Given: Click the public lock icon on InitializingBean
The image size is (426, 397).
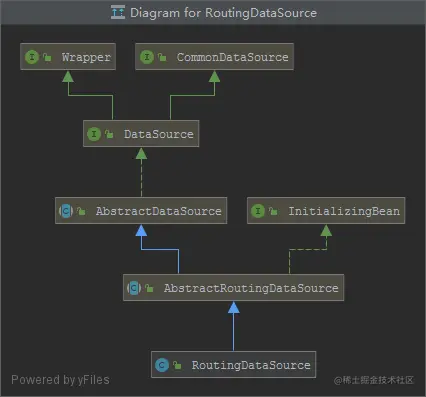Looking at the screenshot, I should [x=273, y=211].
